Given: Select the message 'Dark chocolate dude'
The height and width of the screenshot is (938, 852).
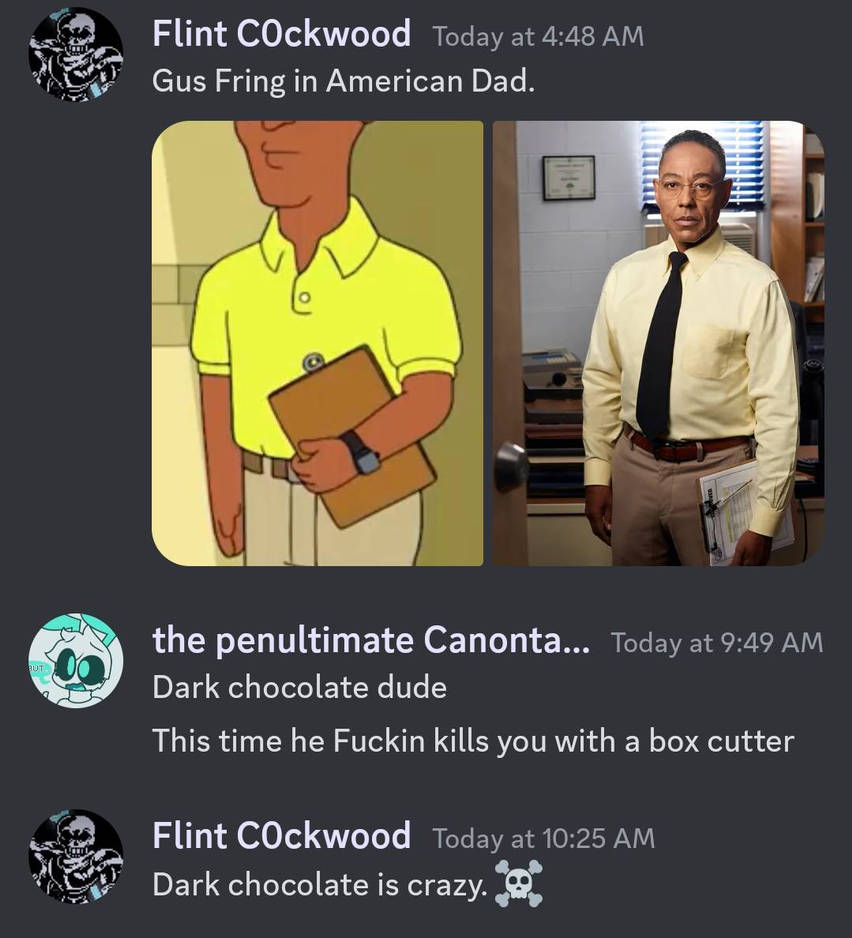Looking at the screenshot, I should pyautogui.click(x=299, y=687).
